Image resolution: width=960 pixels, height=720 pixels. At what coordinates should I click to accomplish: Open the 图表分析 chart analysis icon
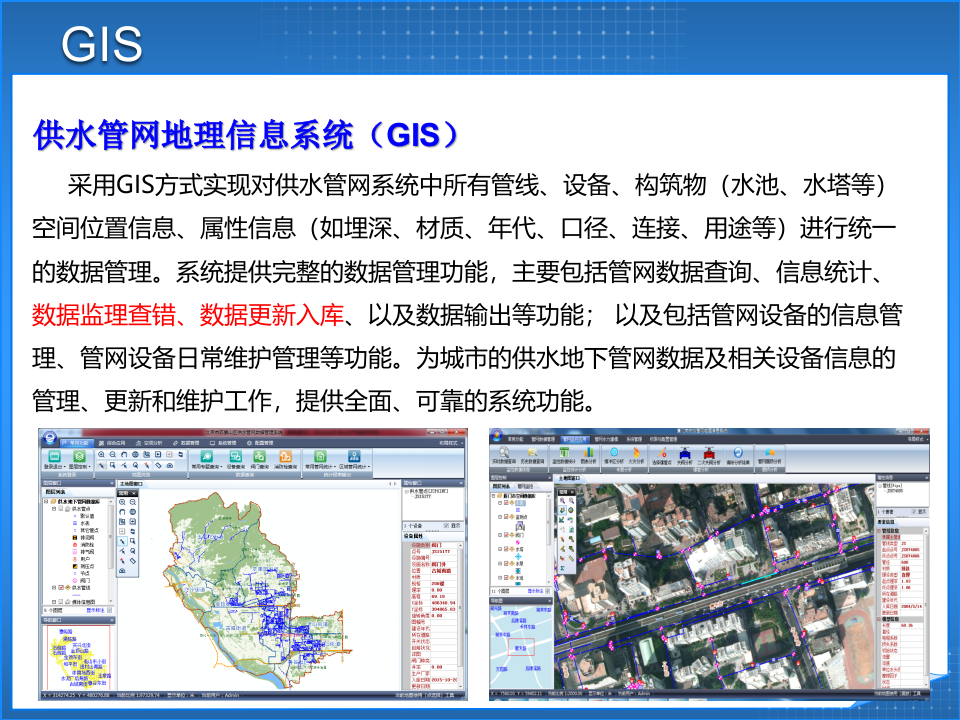tap(588, 452)
